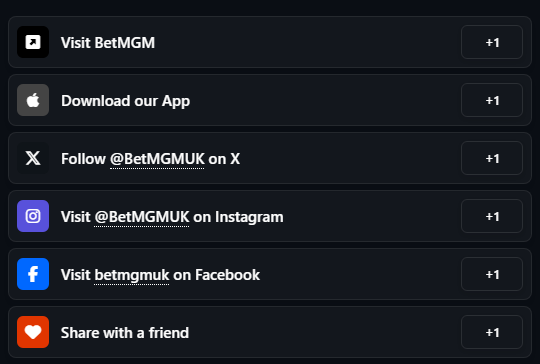
Task: Claim +1 for Visit BetMGM
Action: (x=492, y=42)
